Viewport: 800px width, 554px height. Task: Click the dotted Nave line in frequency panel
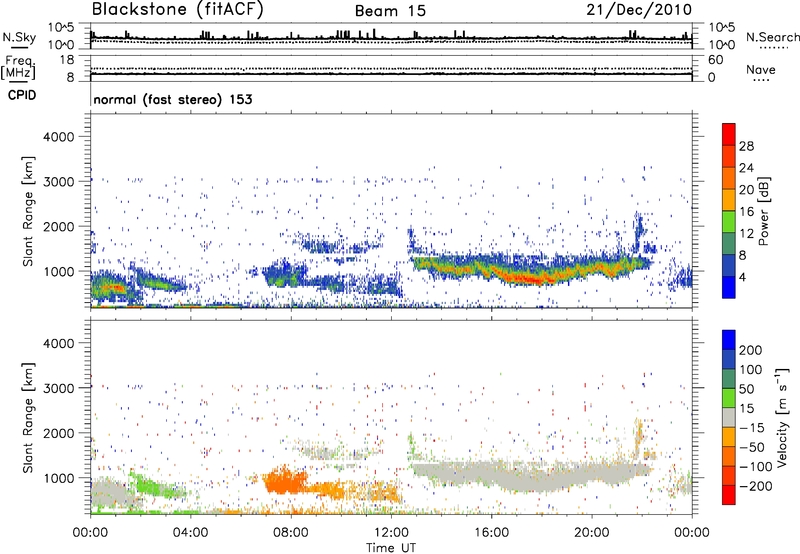391,68
